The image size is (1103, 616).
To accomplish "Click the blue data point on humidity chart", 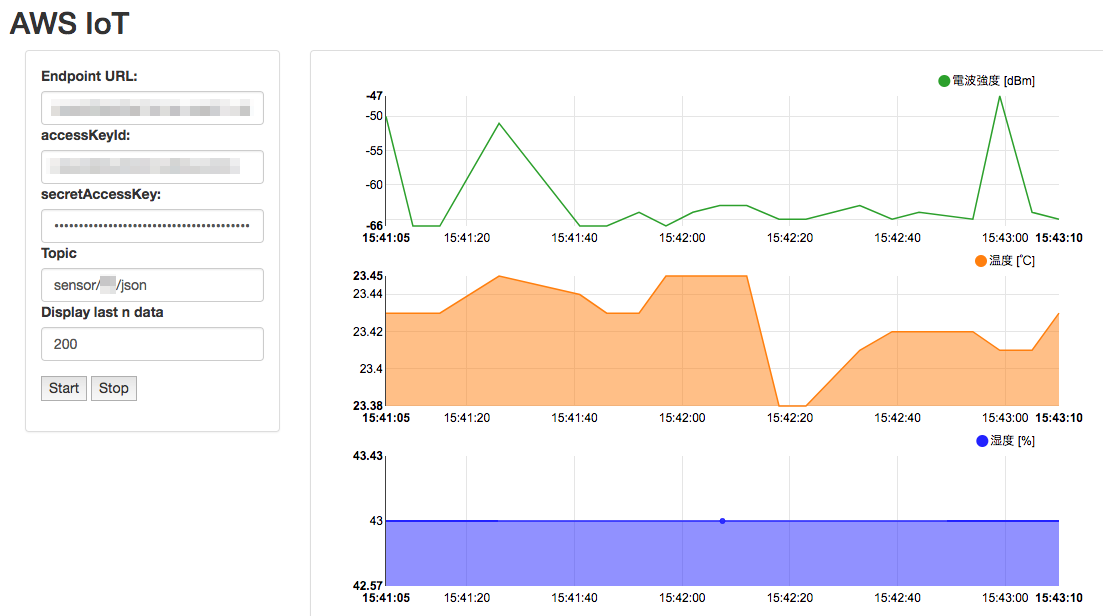I will click(x=722, y=521).
